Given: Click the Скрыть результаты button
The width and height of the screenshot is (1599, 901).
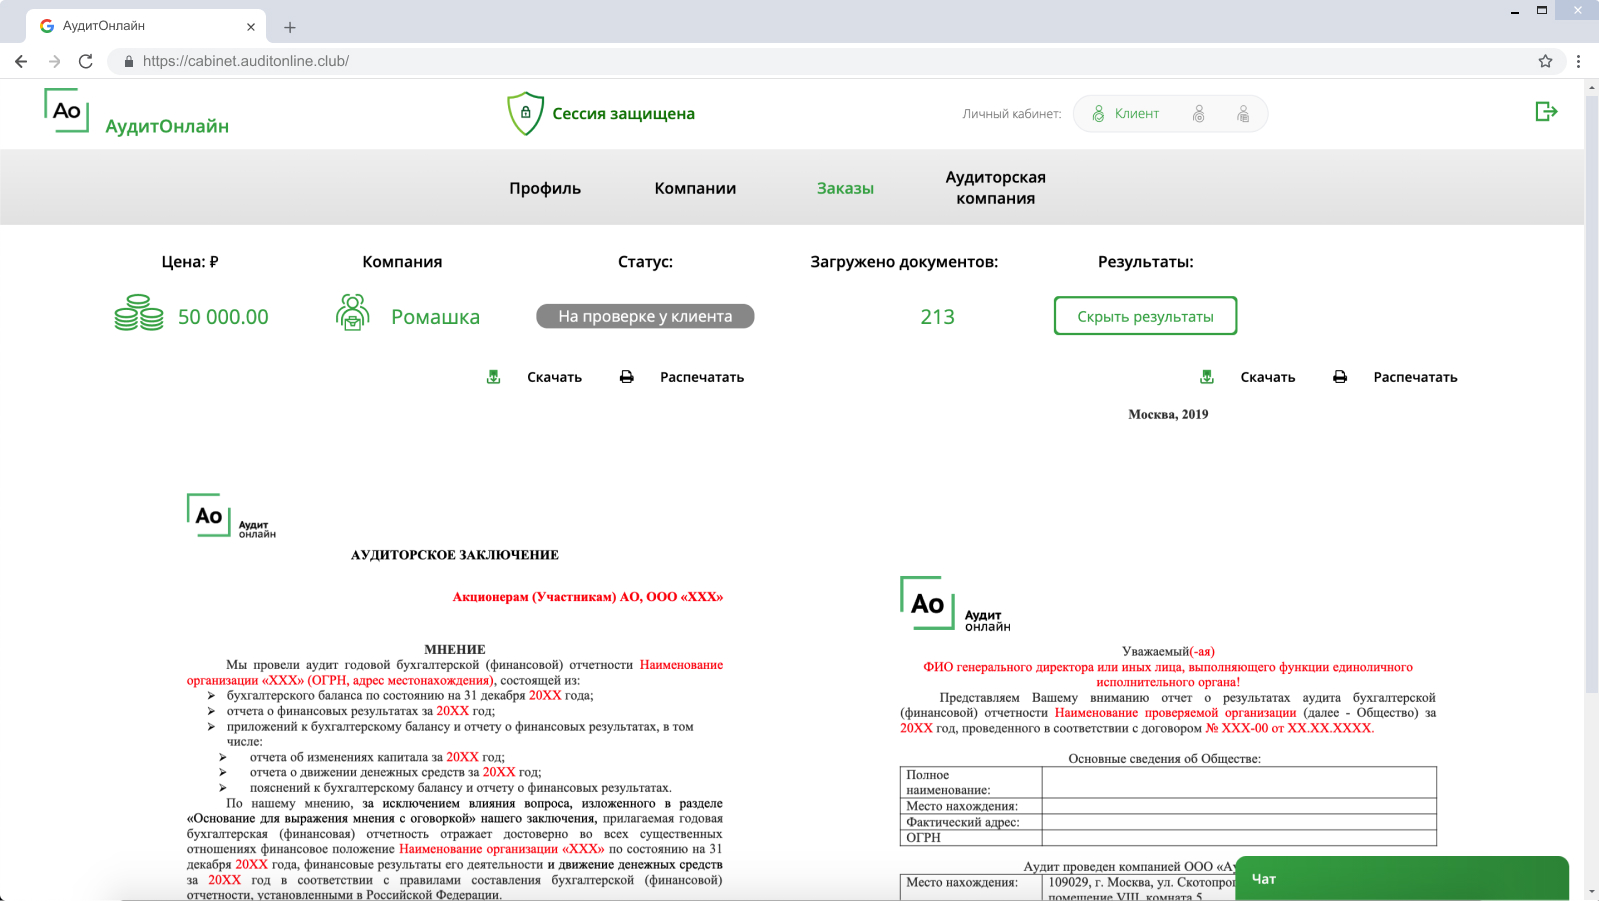Looking at the screenshot, I should click(x=1145, y=316).
